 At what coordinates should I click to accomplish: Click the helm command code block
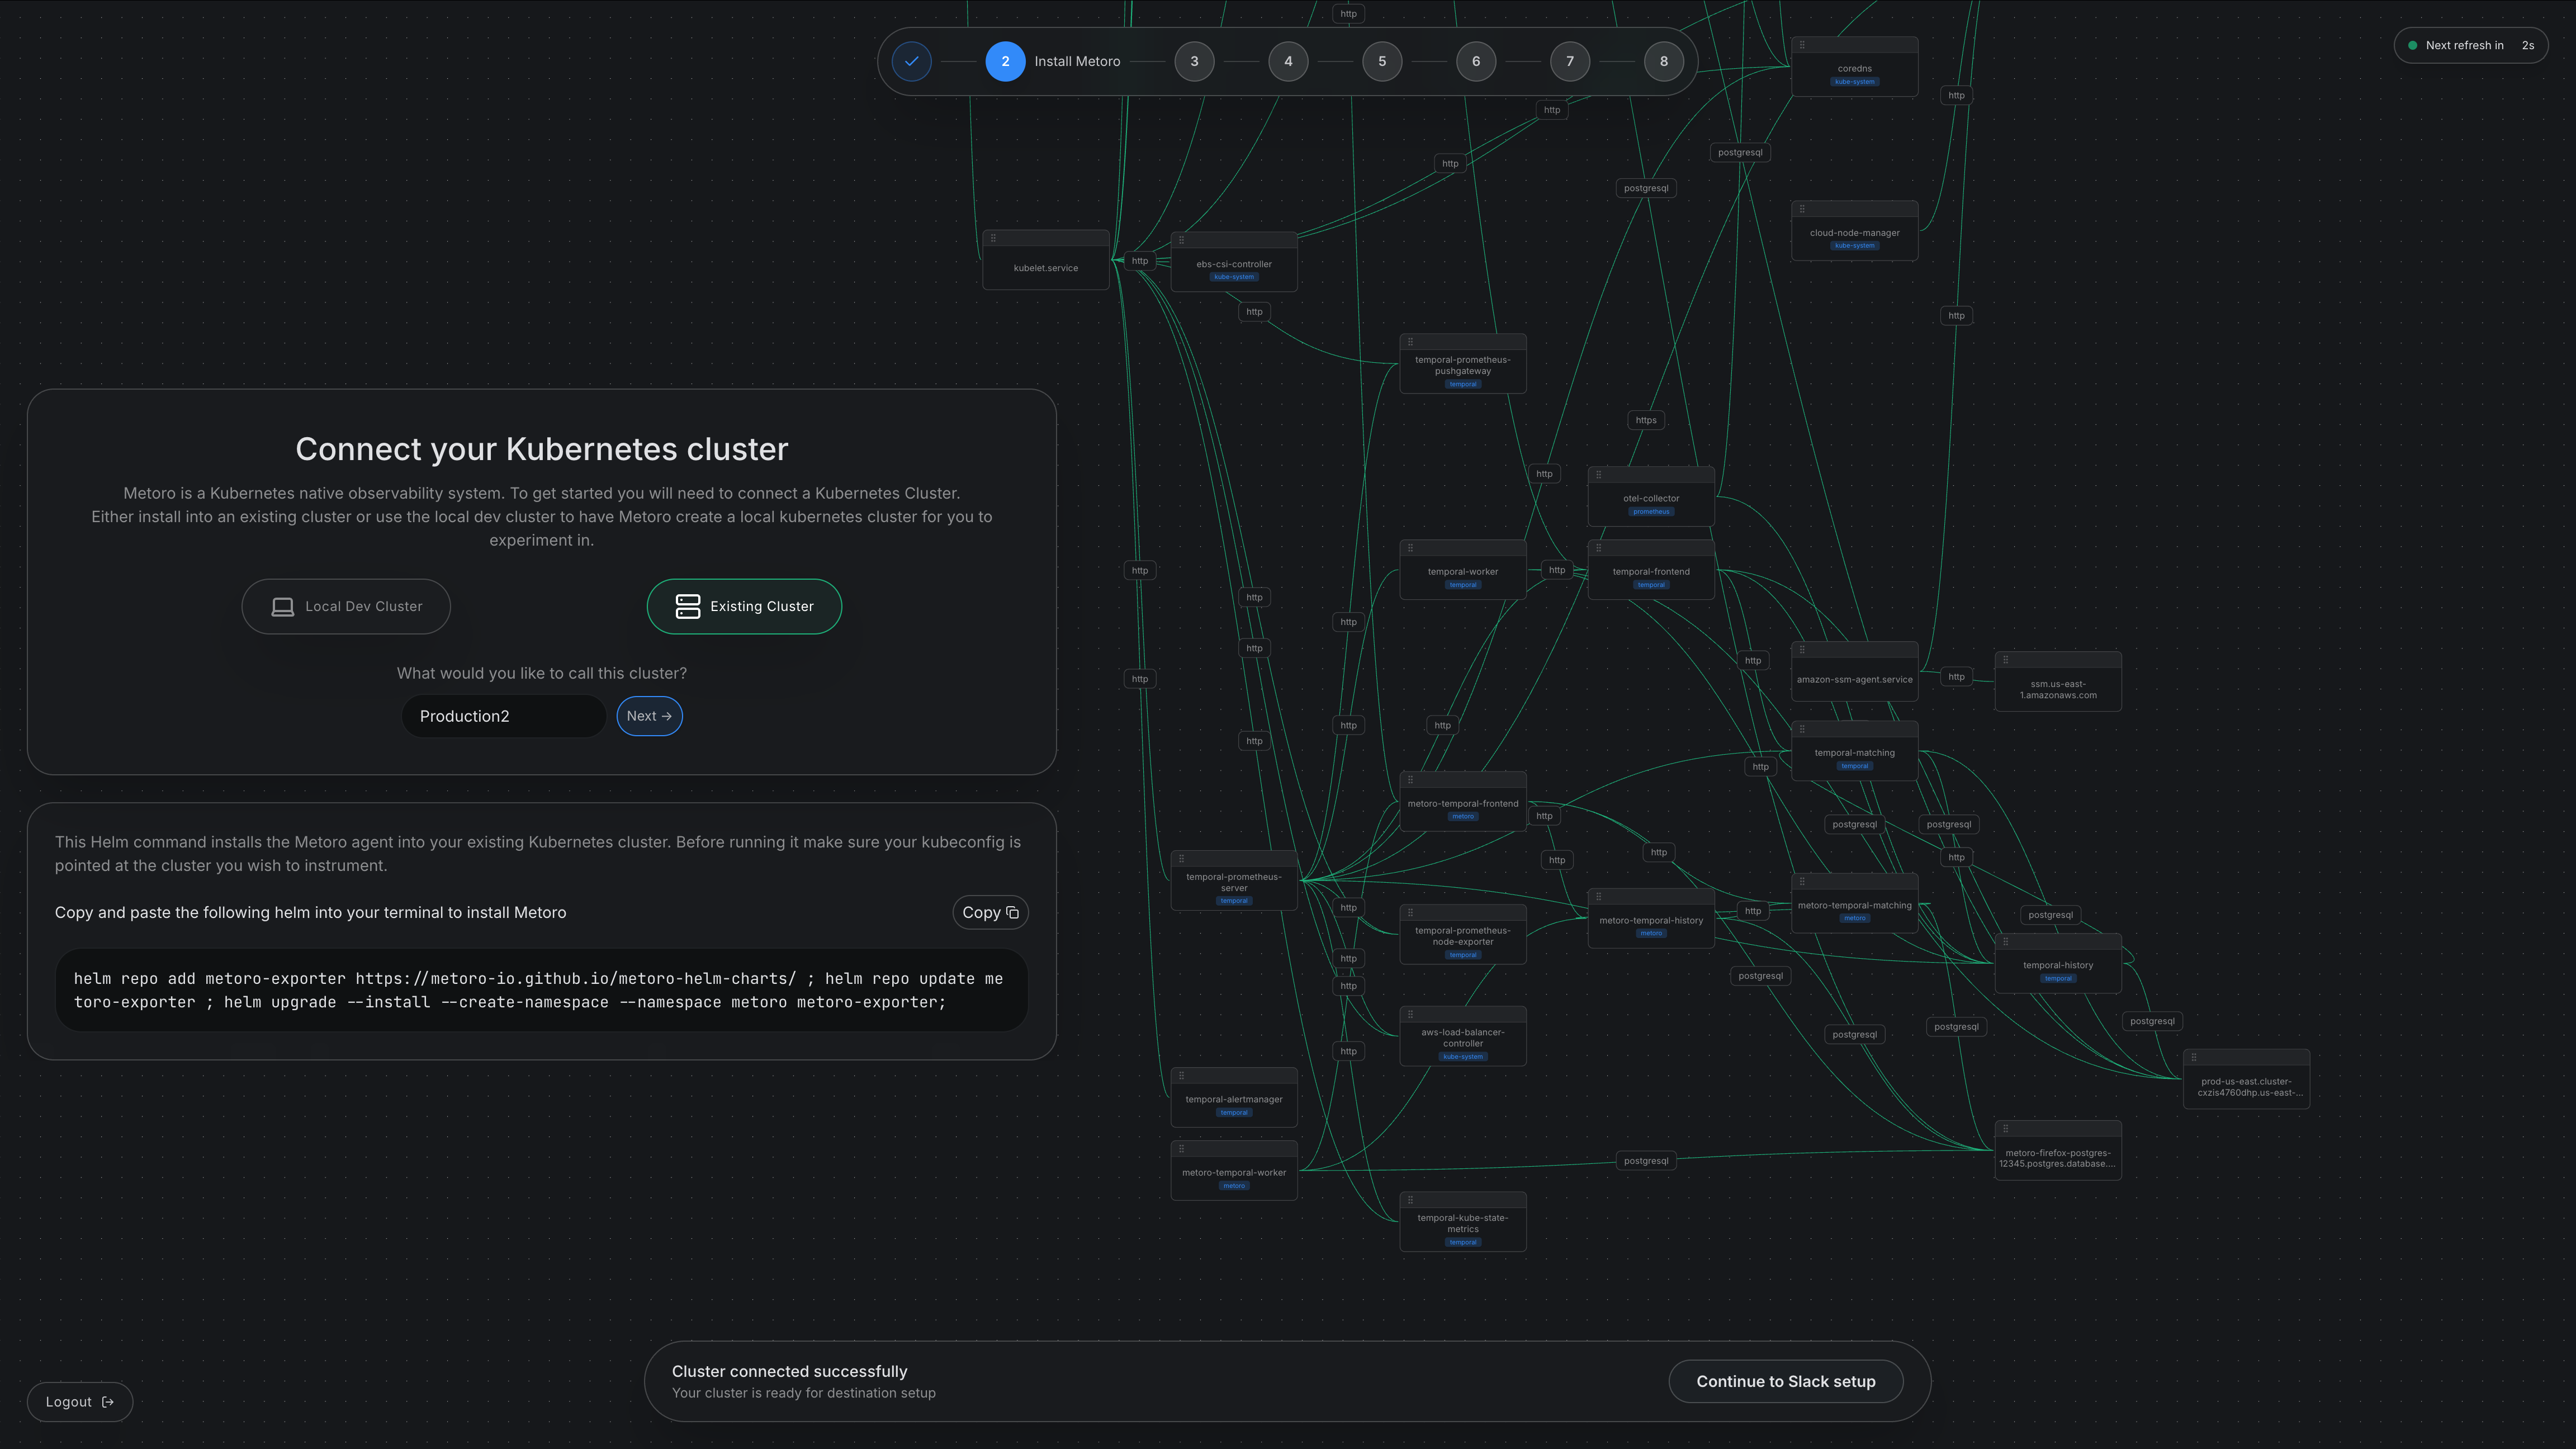click(x=542, y=990)
